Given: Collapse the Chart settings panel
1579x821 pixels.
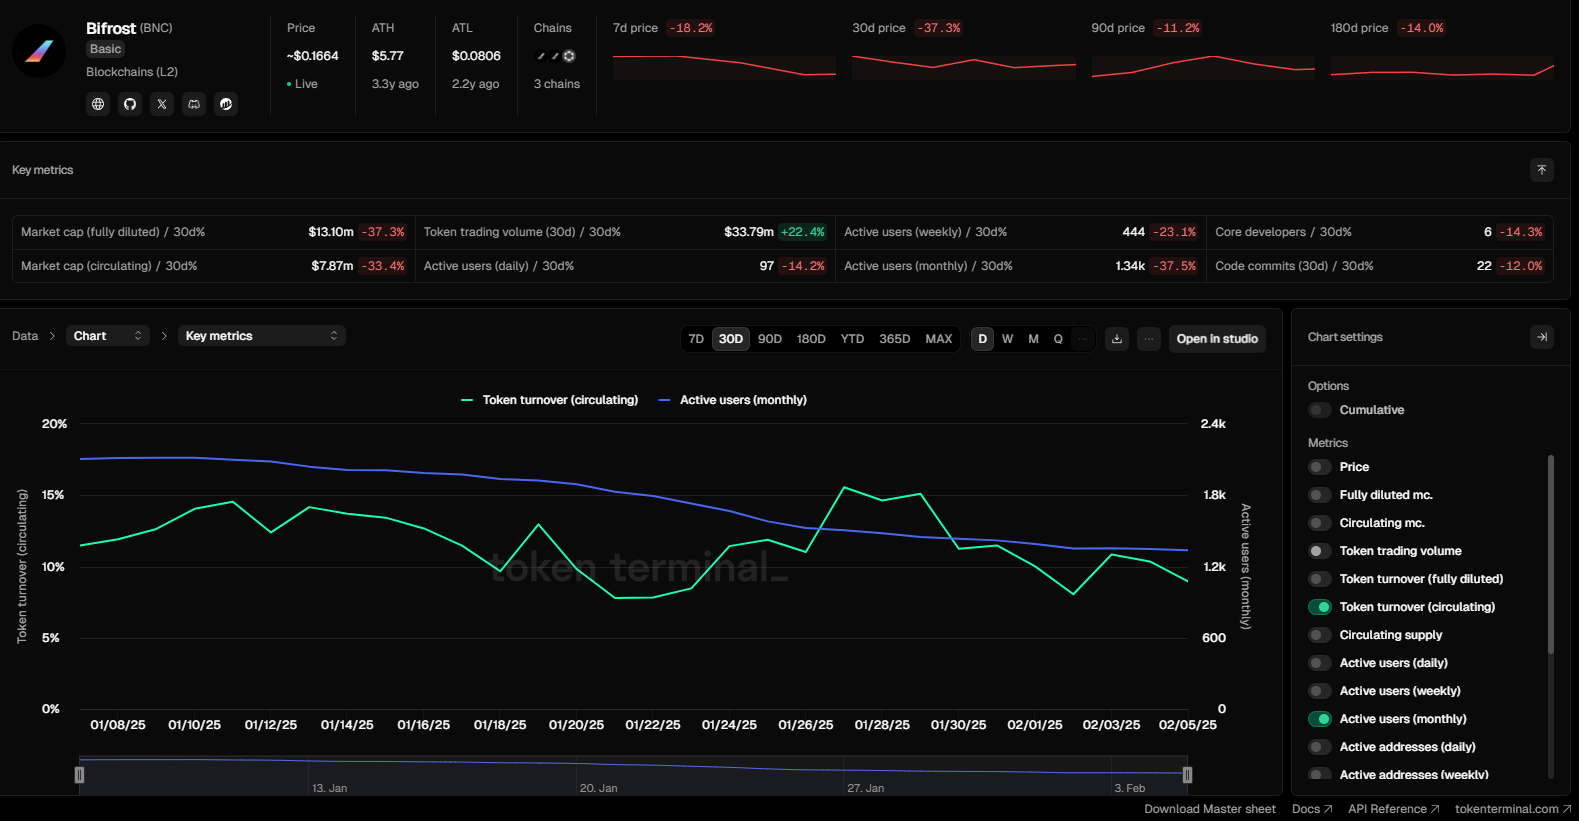Looking at the screenshot, I should click(1542, 337).
